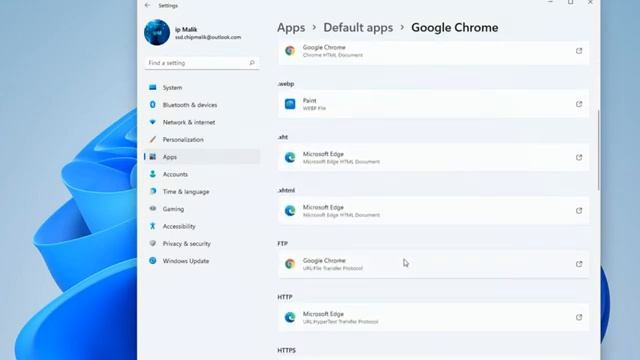Click the search magnifier icon
The image size is (640, 360).
coord(252,63)
